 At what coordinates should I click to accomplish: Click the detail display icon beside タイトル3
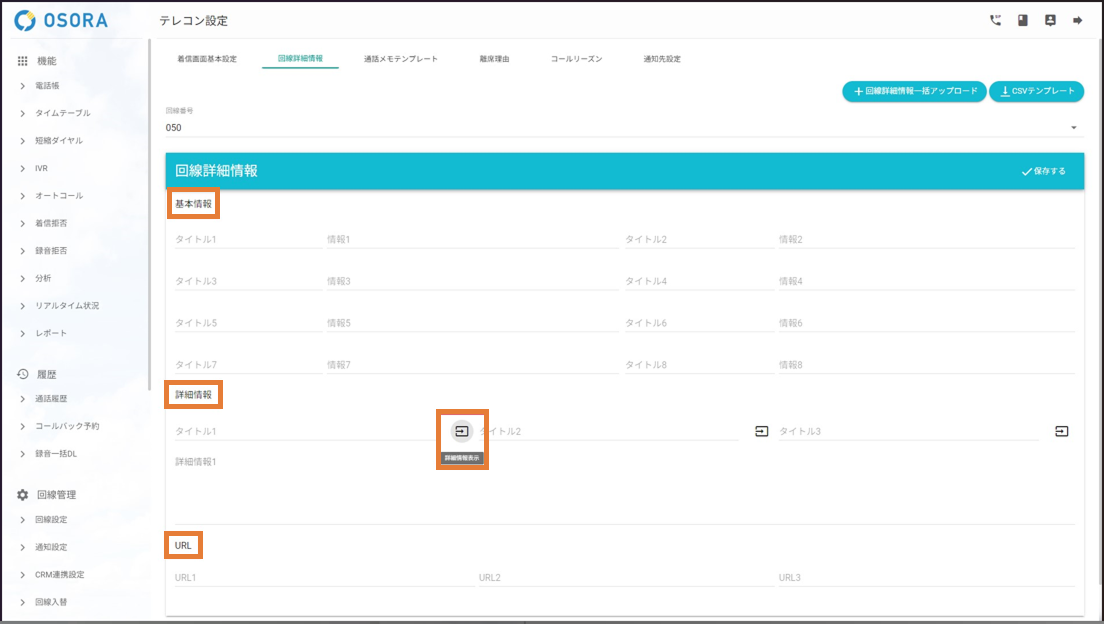click(x=1061, y=431)
